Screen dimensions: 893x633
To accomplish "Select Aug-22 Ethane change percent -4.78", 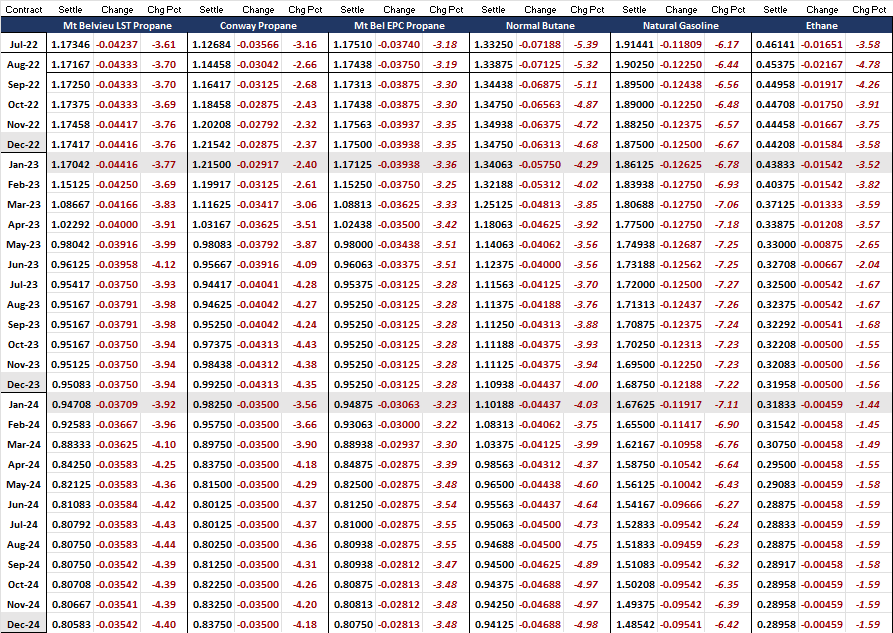I will (869, 64).
